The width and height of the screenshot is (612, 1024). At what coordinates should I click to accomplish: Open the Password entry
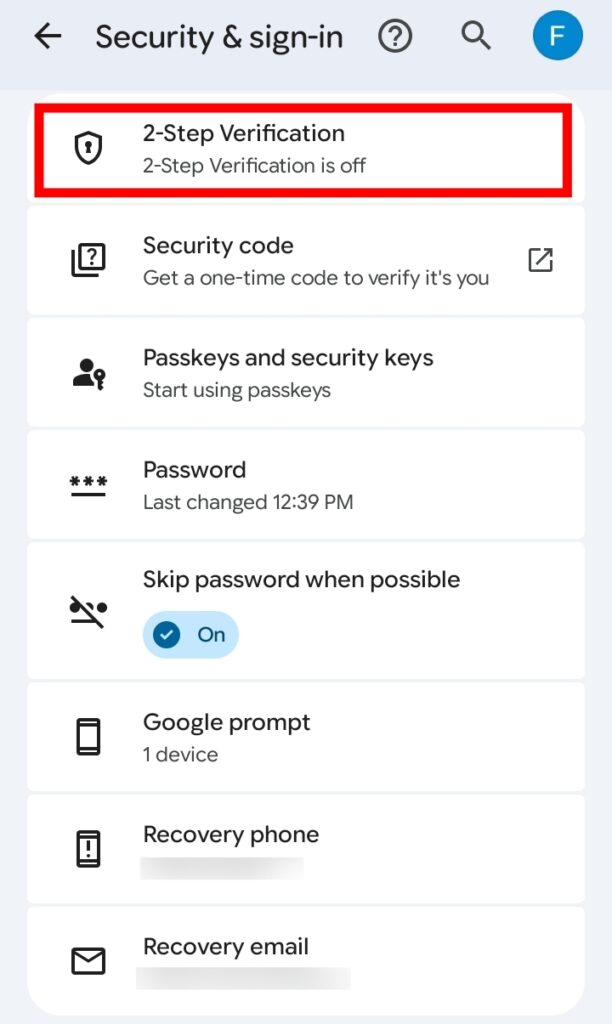click(x=300, y=485)
